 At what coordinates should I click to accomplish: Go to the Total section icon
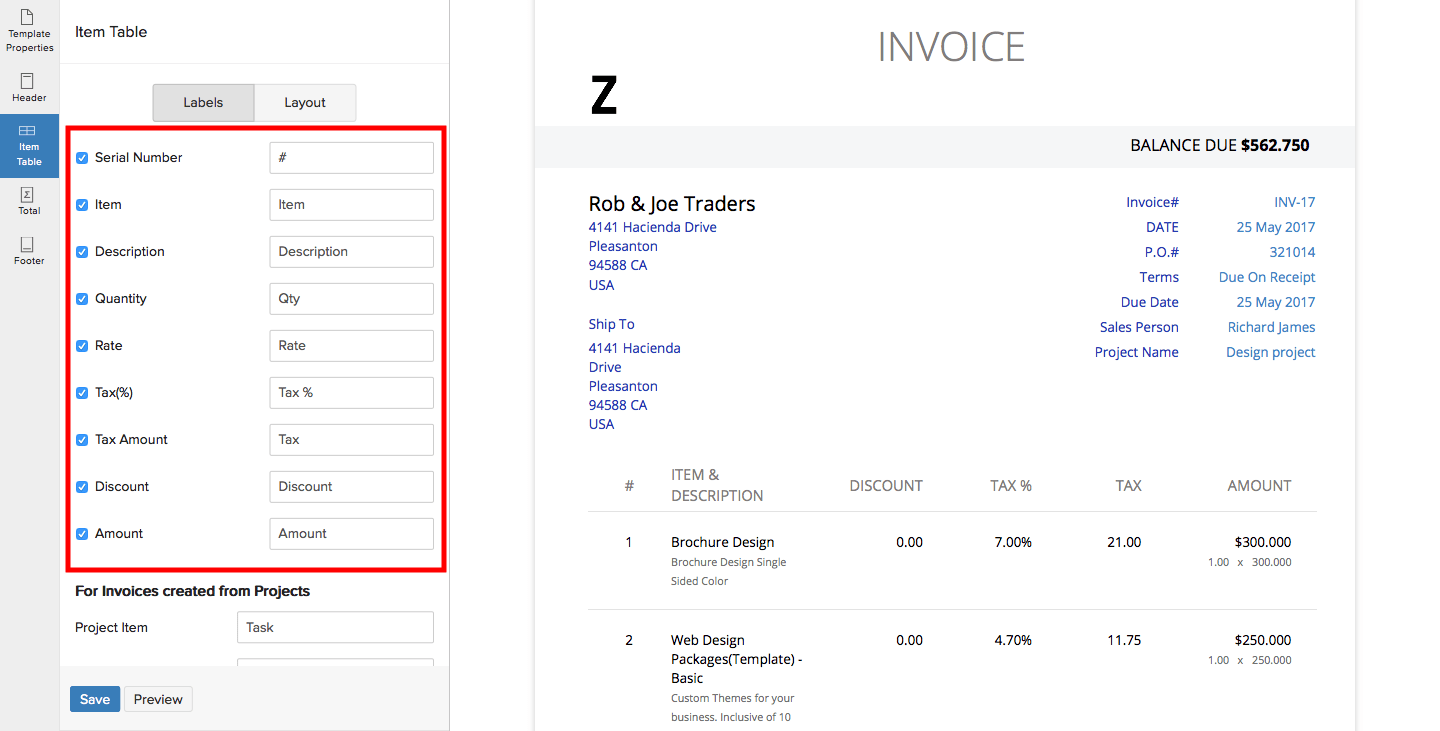coord(29,201)
